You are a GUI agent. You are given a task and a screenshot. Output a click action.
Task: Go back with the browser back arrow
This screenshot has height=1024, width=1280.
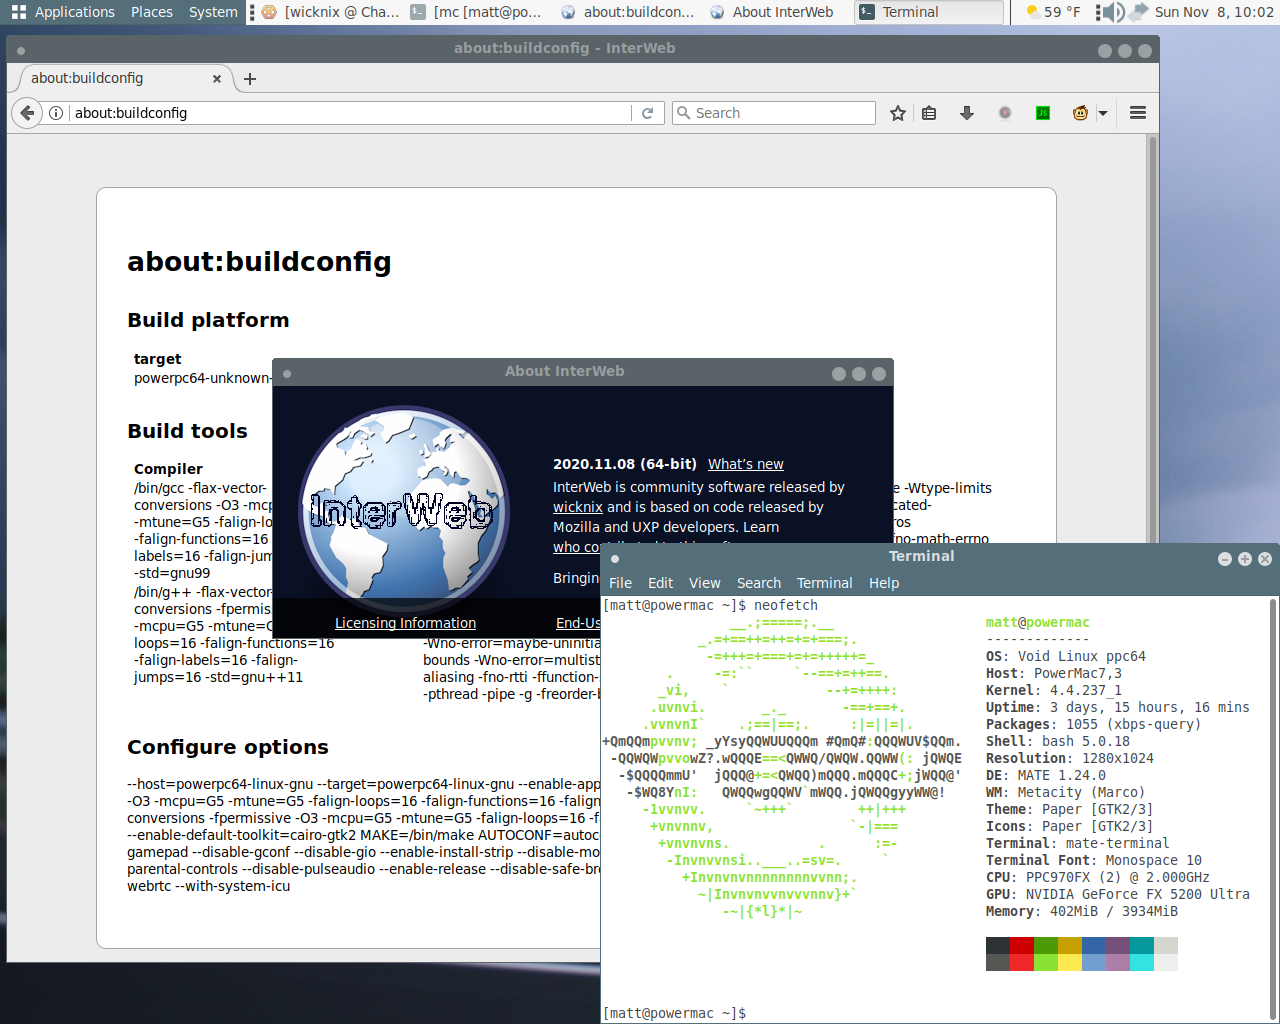click(x=27, y=113)
